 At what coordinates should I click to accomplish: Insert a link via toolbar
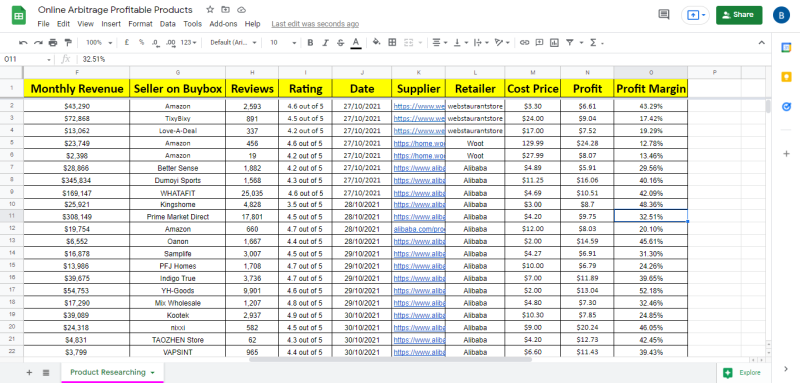pyautogui.click(x=524, y=43)
